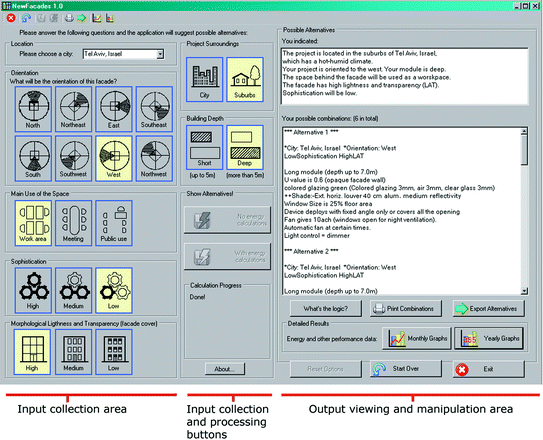This screenshot has height=440, width=543.
Task: Click the 'U value is 0.6' line
Action: (335, 180)
